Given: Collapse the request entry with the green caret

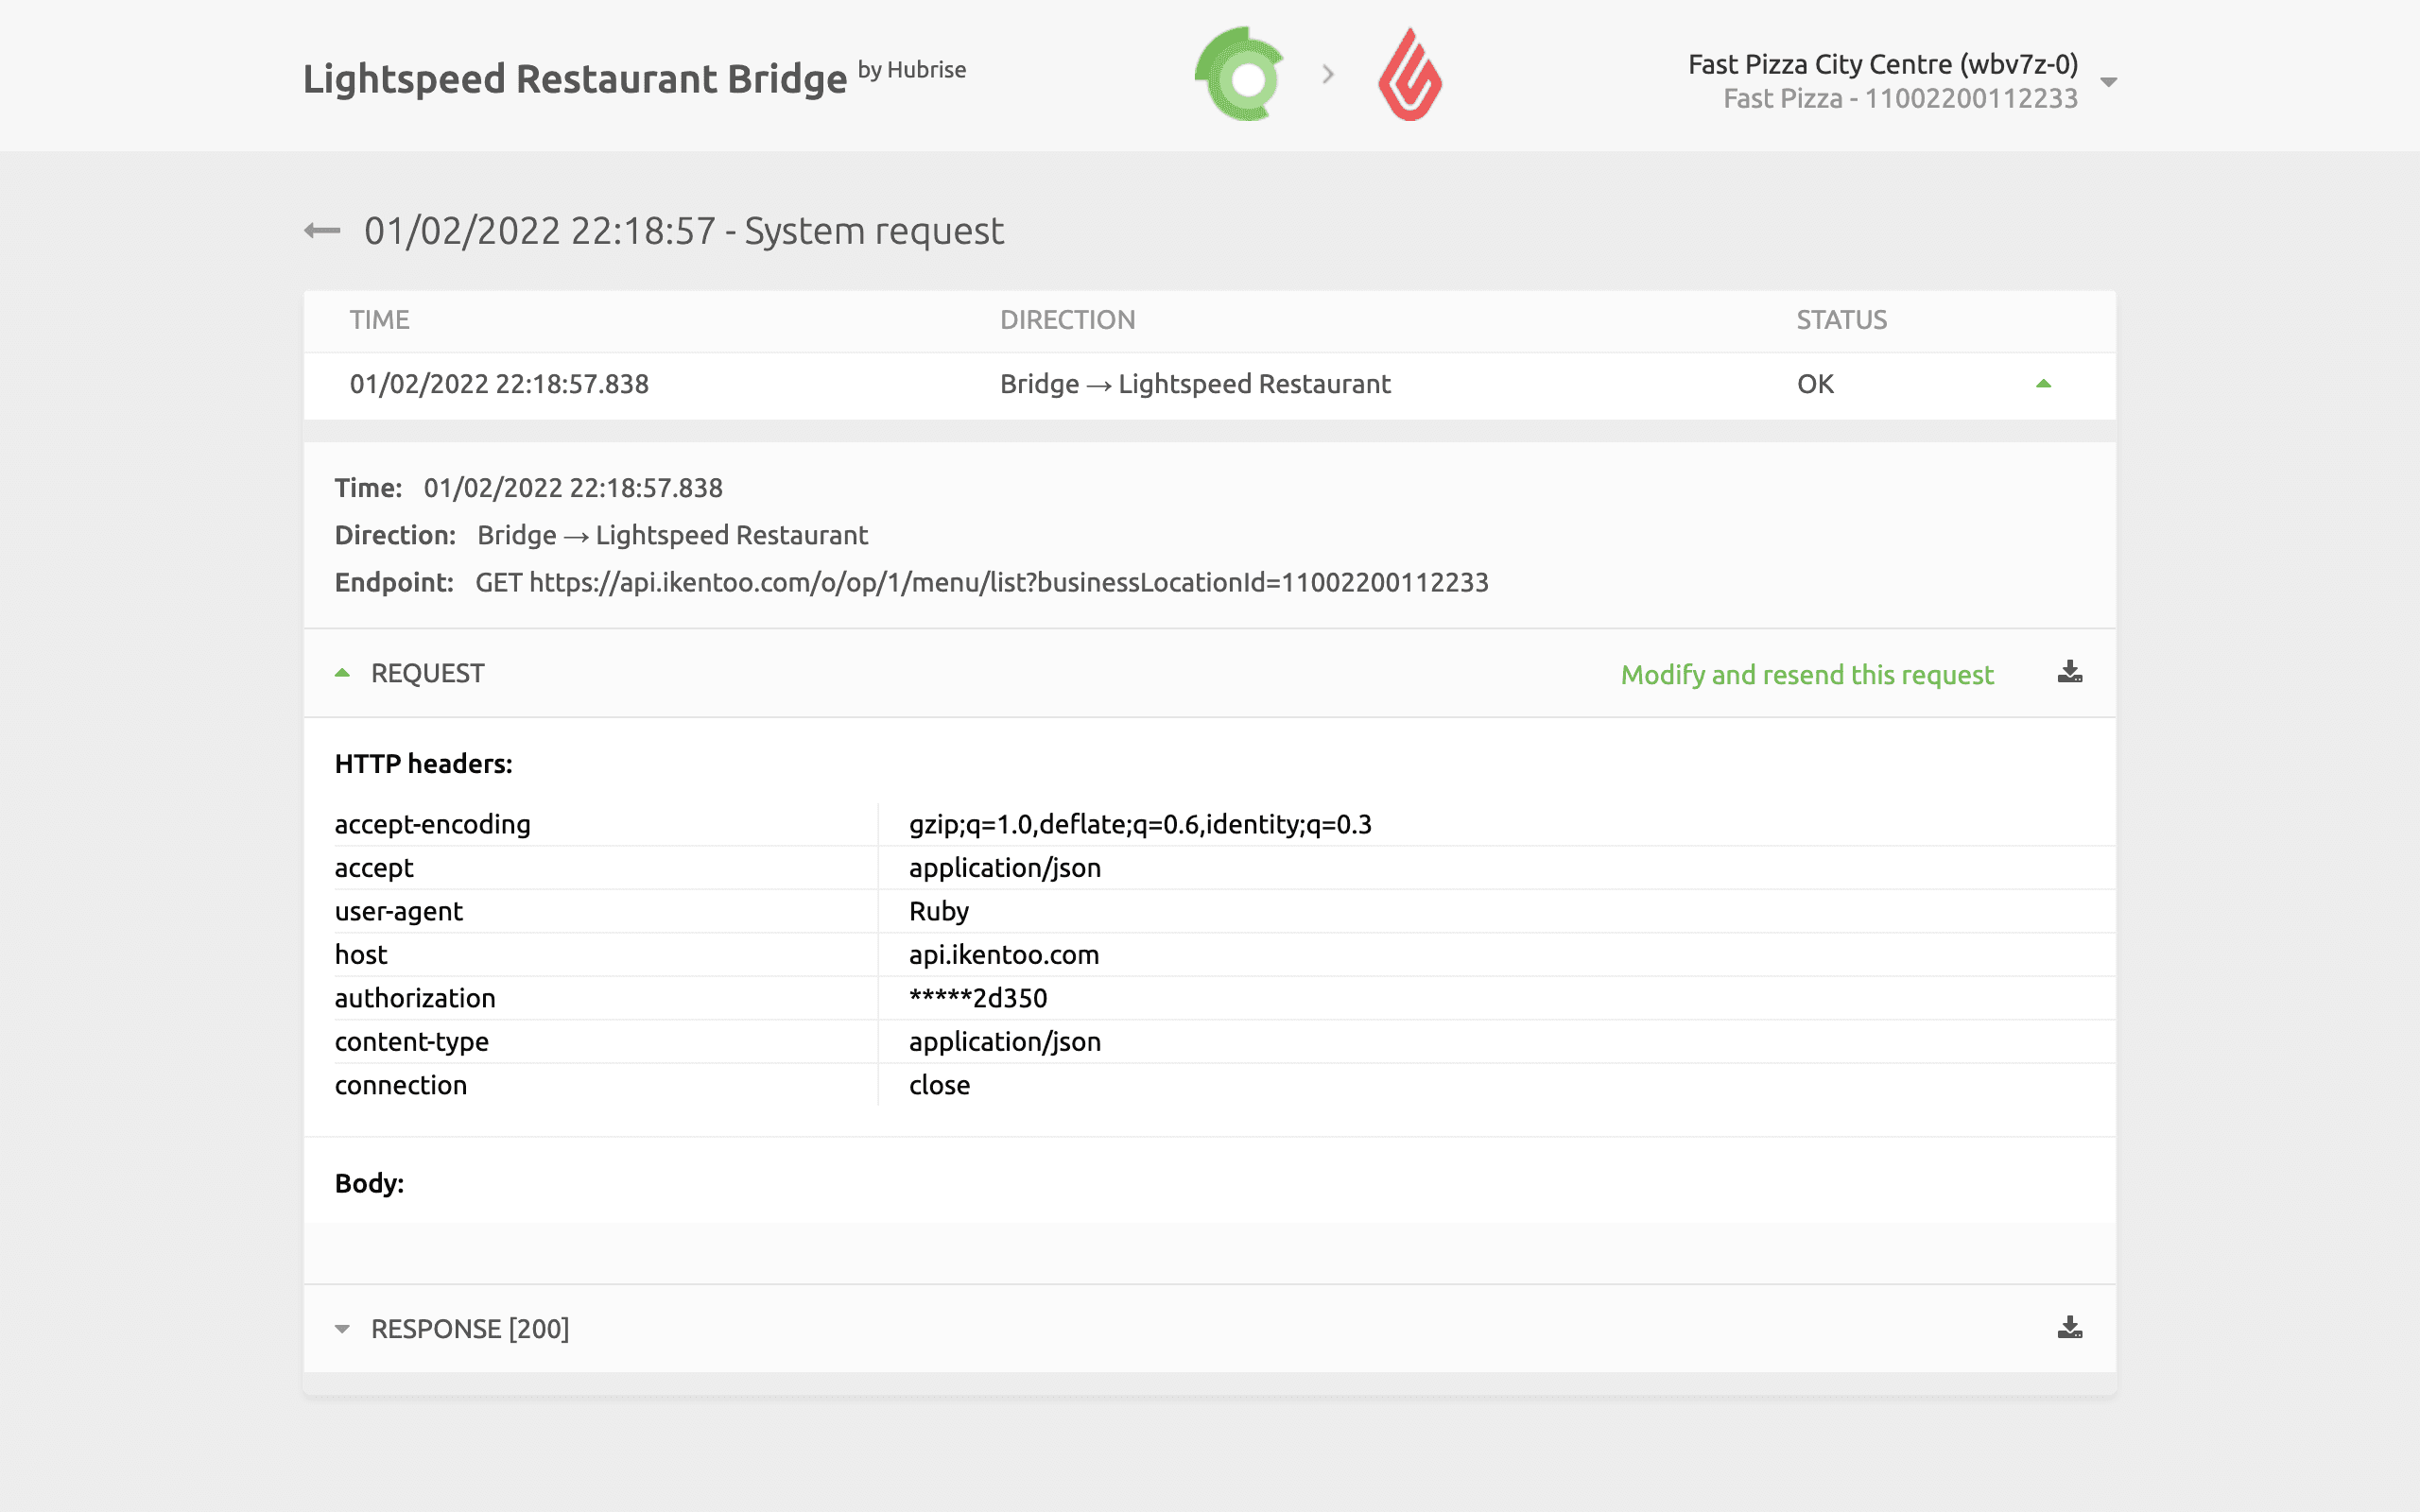Looking at the screenshot, I should [x=2044, y=383].
